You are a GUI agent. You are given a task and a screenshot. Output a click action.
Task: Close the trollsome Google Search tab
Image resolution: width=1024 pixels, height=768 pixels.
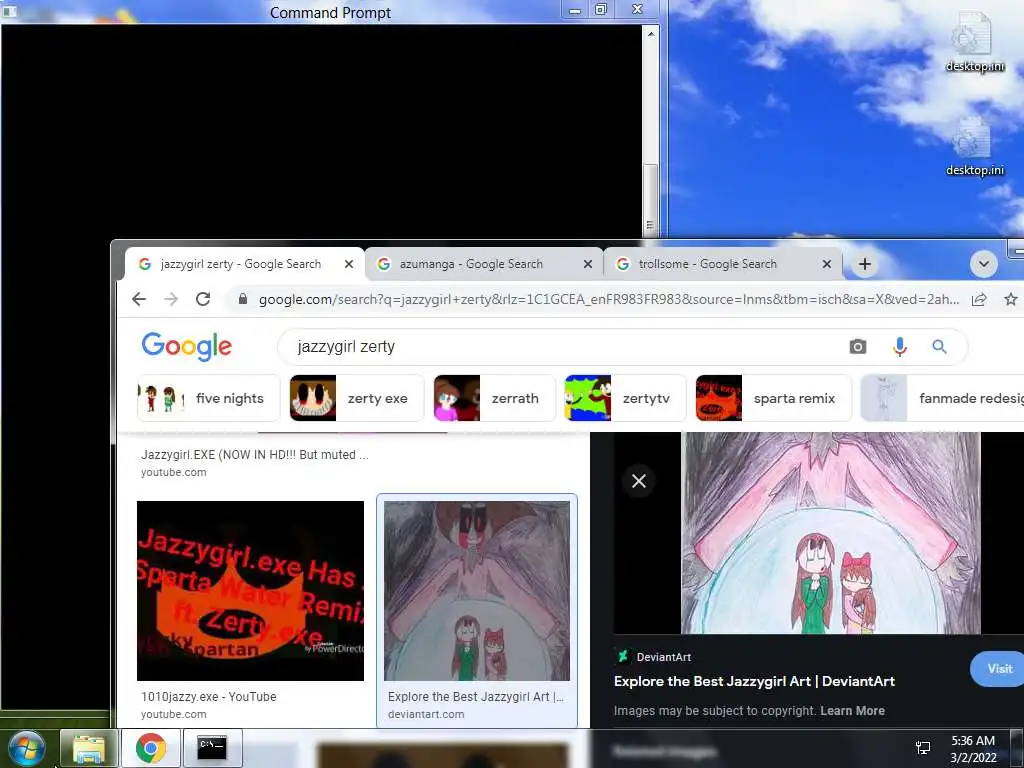pos(827,264)
